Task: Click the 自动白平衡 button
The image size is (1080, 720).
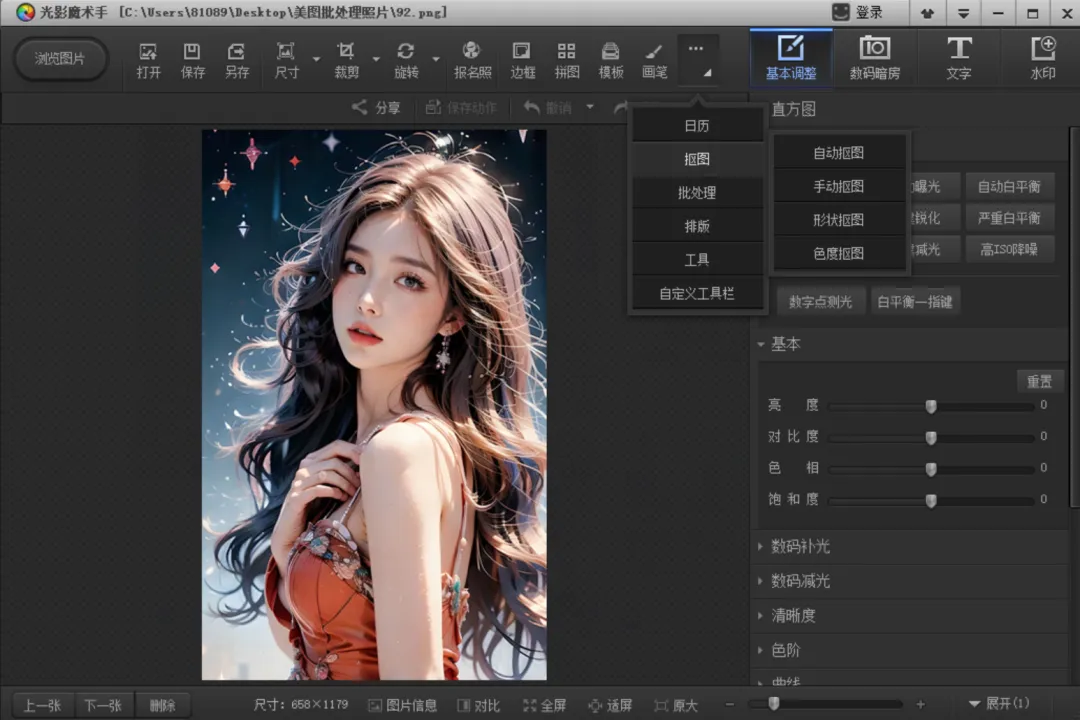Action: [1009, 186]
